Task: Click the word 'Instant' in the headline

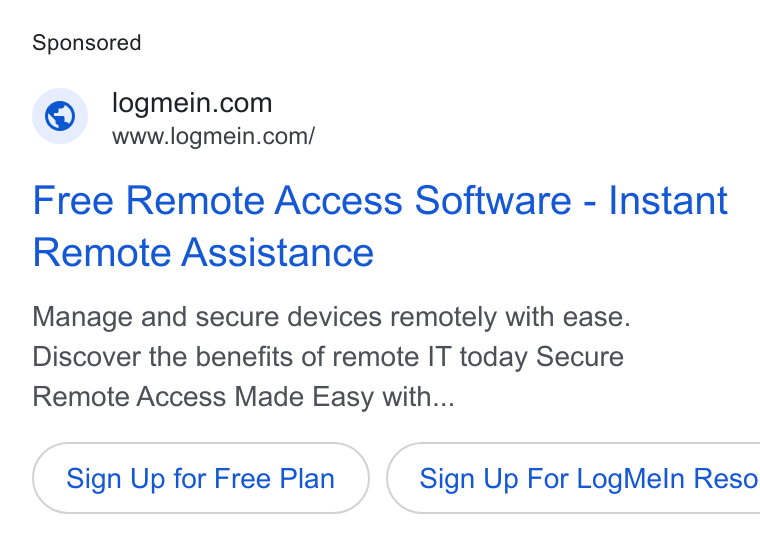Action: 668,200
